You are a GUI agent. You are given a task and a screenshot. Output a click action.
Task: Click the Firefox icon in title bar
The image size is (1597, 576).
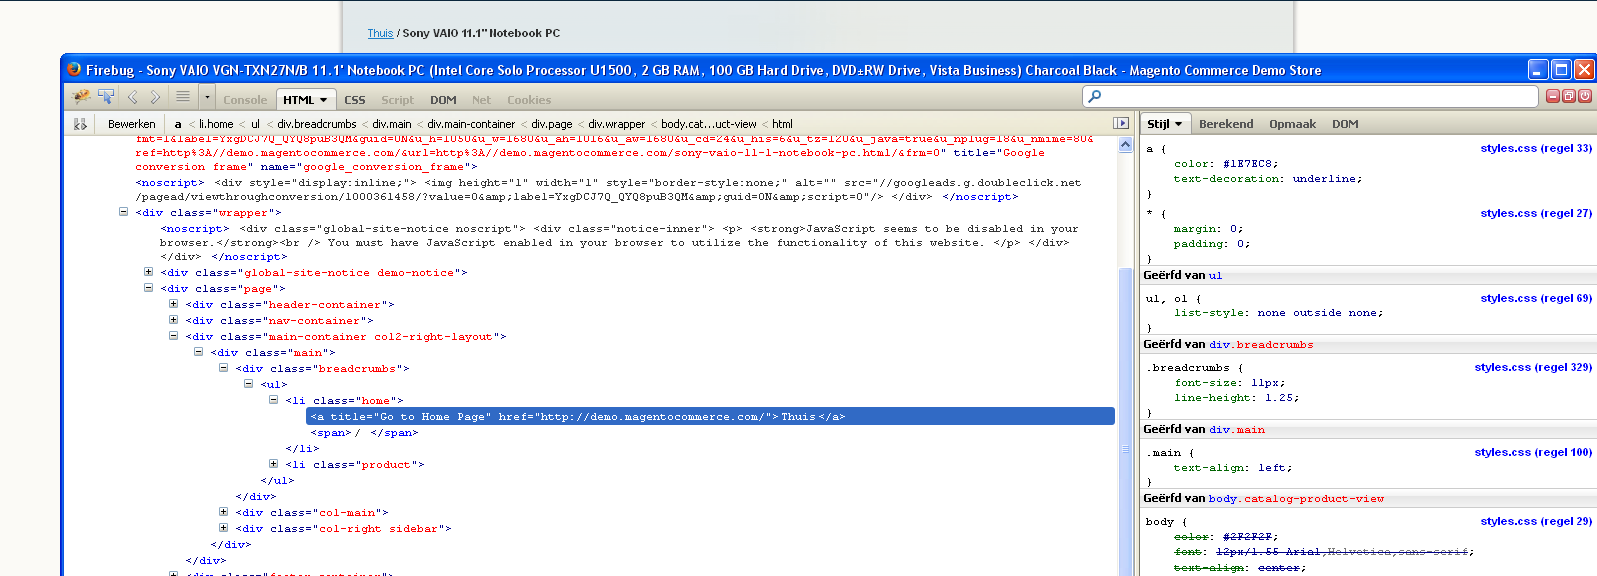tap(74, 69)
